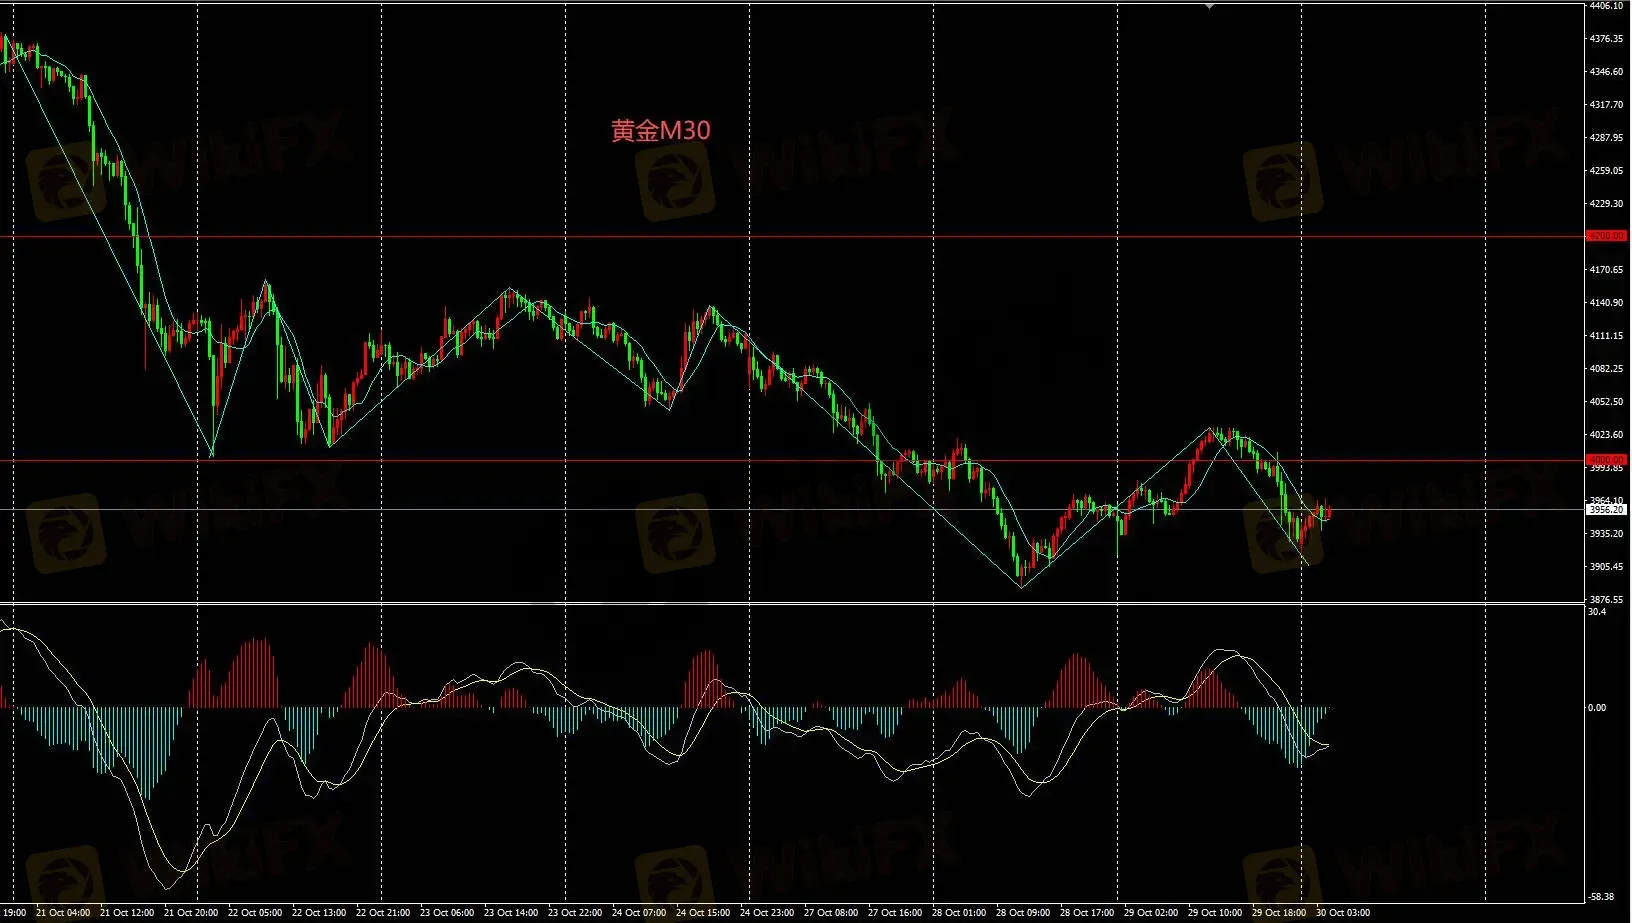Click time axis label 21 Oct 20:00

pos(191,913)
